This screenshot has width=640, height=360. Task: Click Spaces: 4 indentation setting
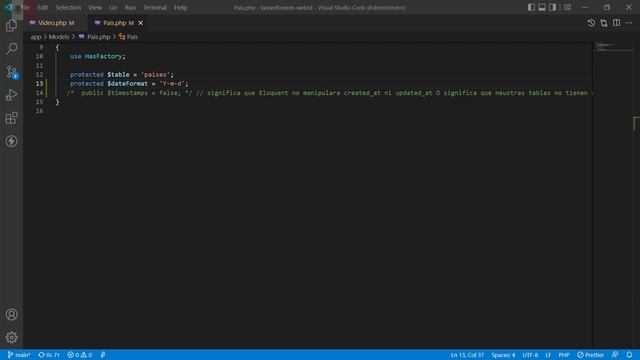point(503,355)
